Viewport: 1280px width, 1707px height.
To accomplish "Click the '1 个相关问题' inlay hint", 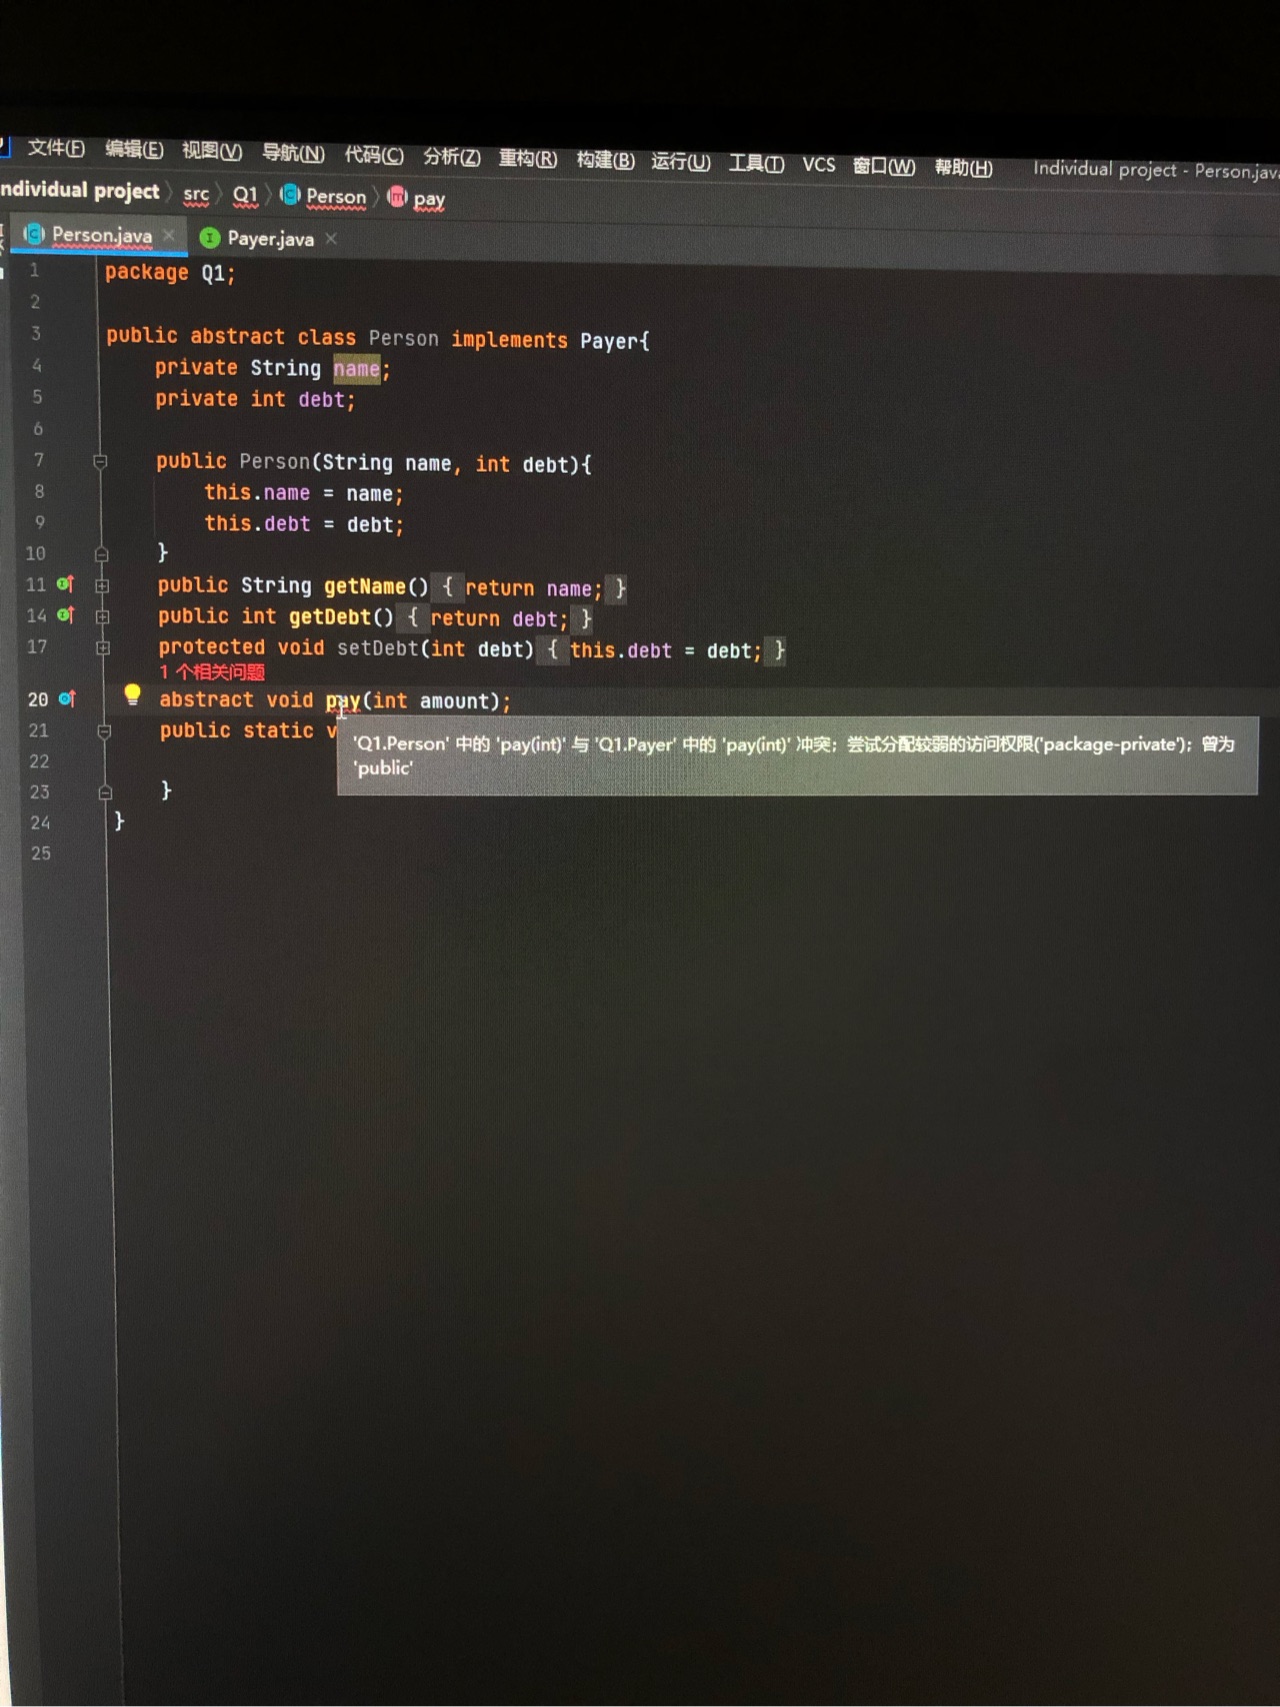I will point(212,672).
